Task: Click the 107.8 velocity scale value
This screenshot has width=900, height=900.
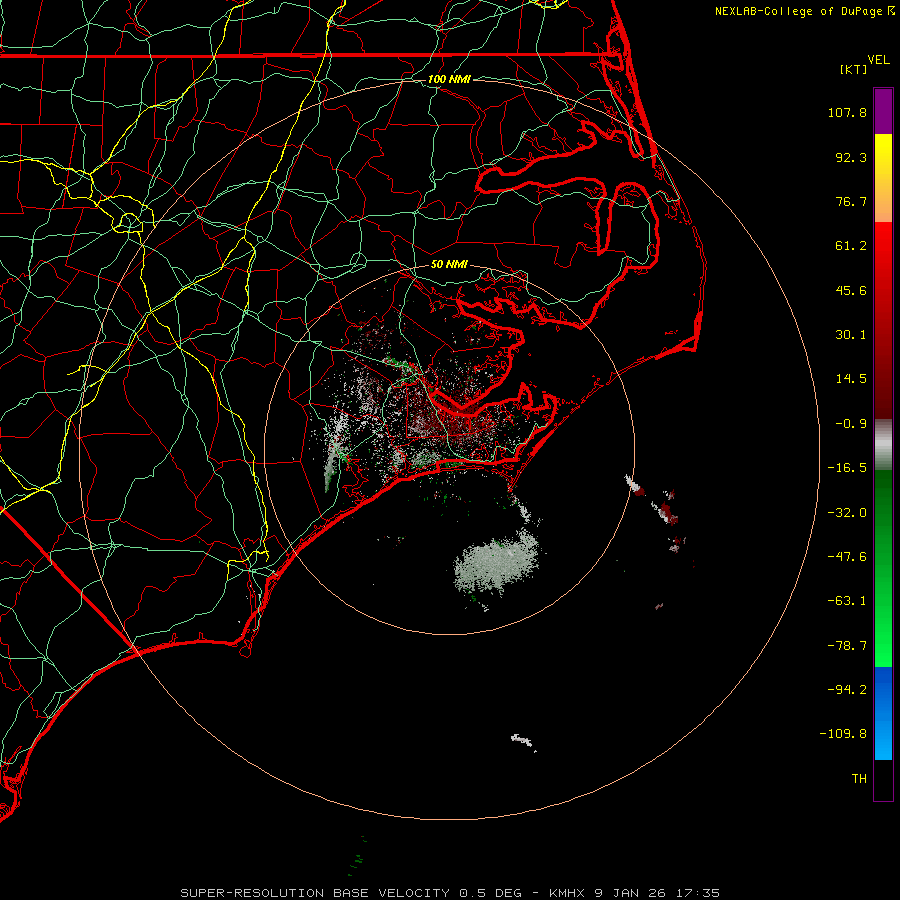Action: [847, 112]
